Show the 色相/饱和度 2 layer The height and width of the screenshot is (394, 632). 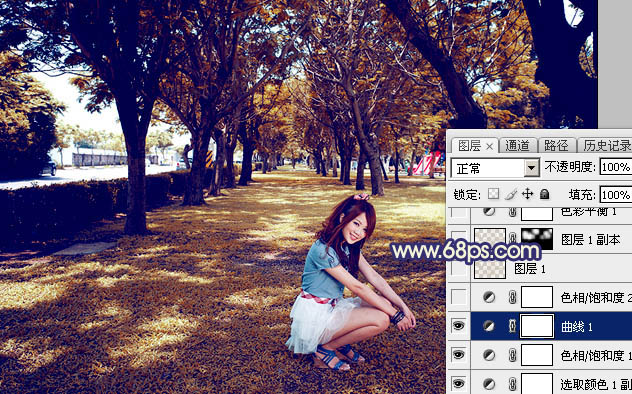coord(458,297)
